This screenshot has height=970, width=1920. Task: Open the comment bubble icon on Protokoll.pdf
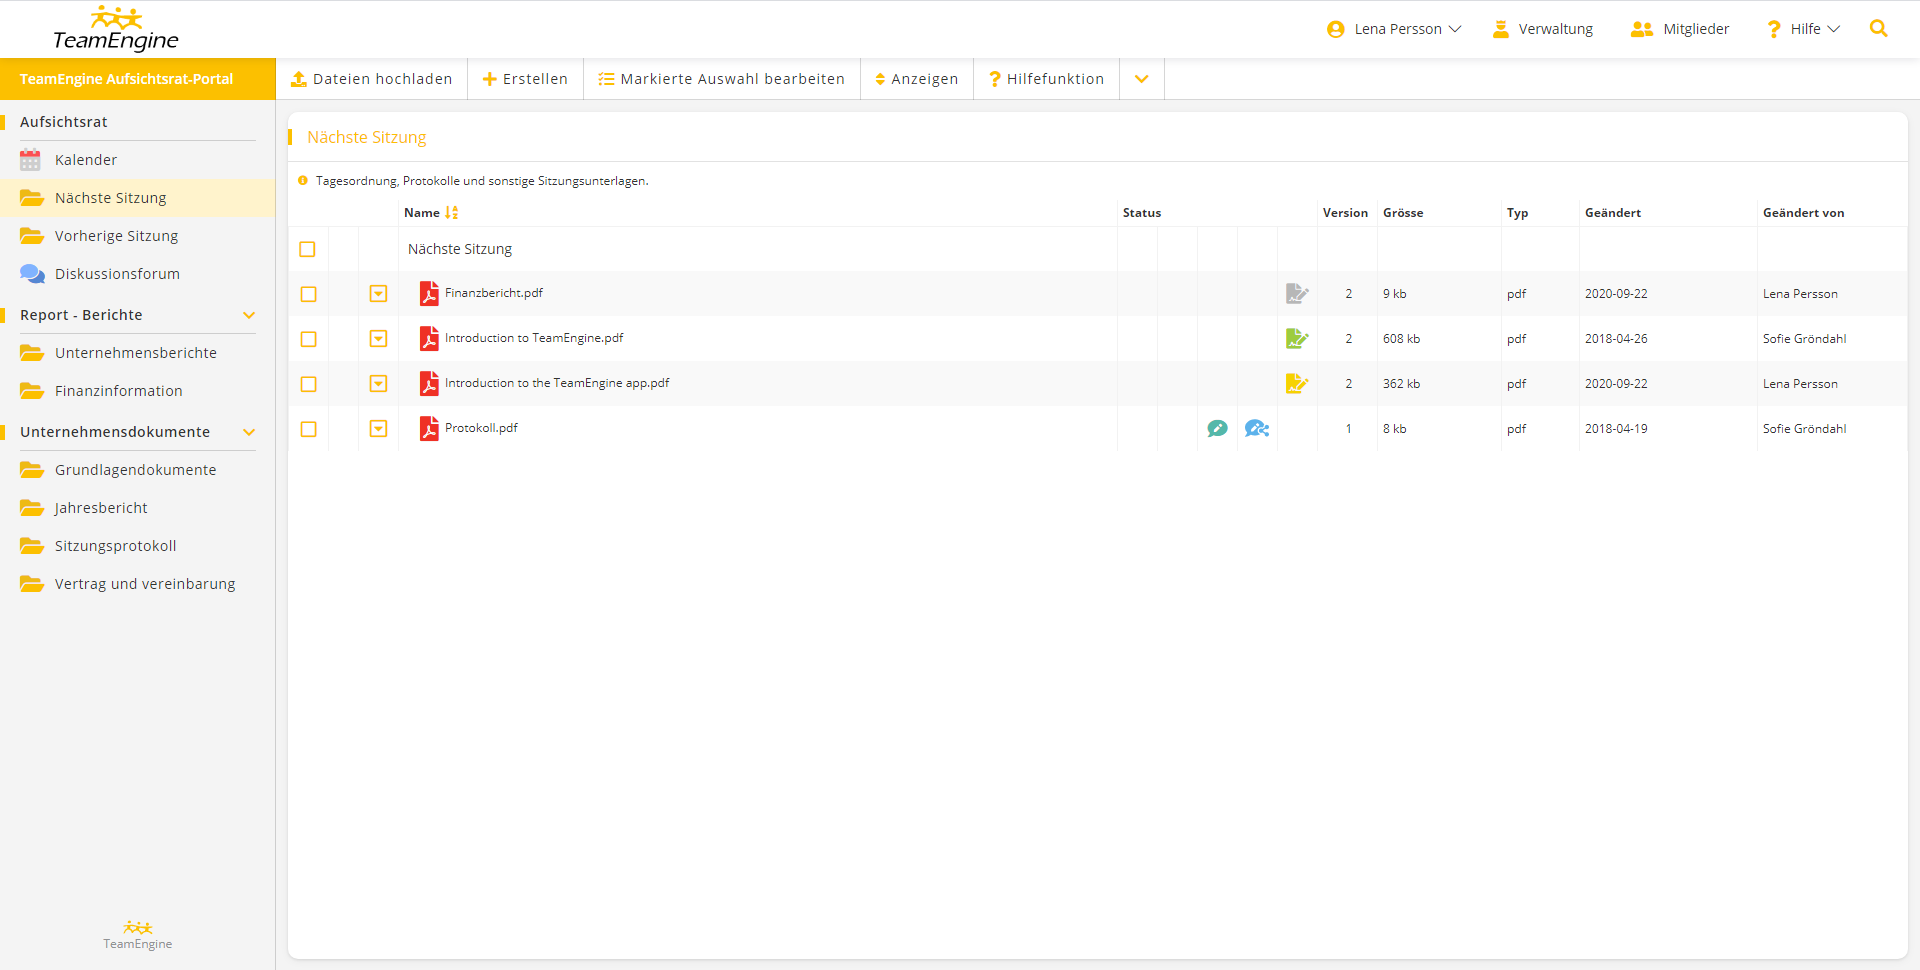[x=1217, y=429]
